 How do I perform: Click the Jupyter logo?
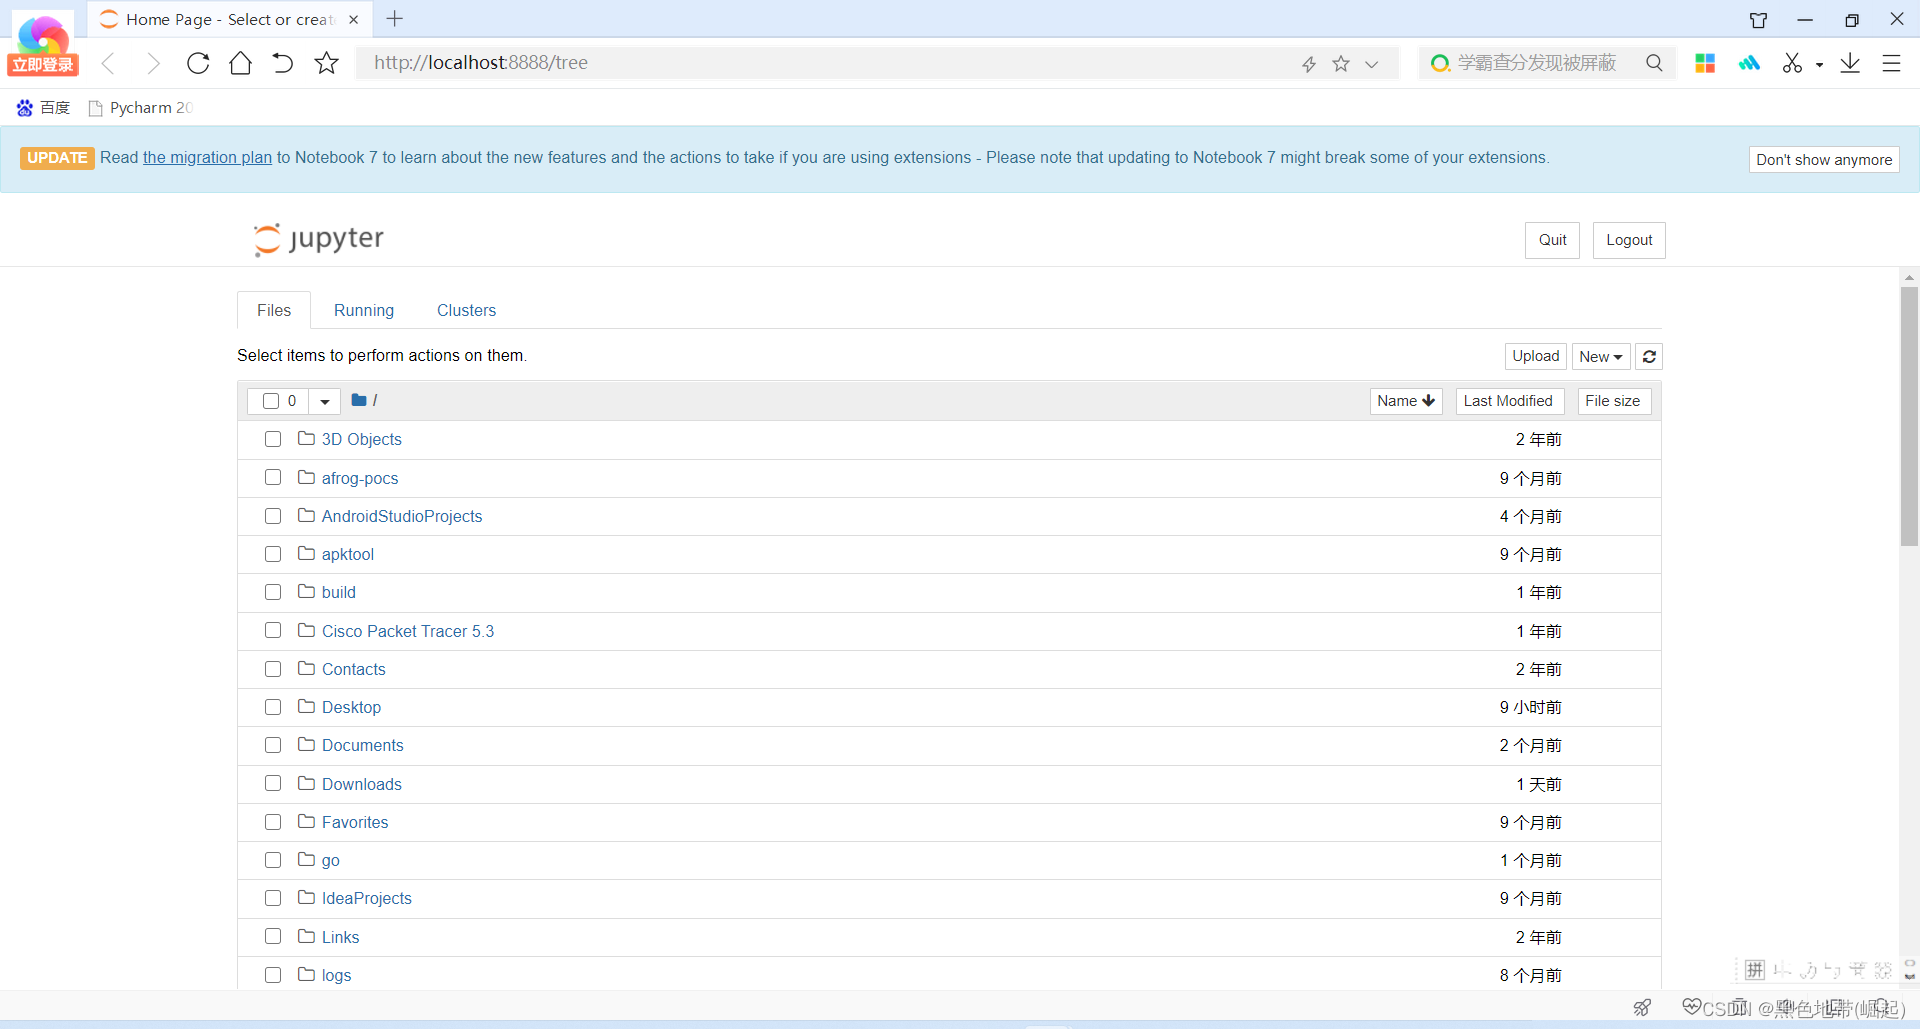(x=318, y=239)
